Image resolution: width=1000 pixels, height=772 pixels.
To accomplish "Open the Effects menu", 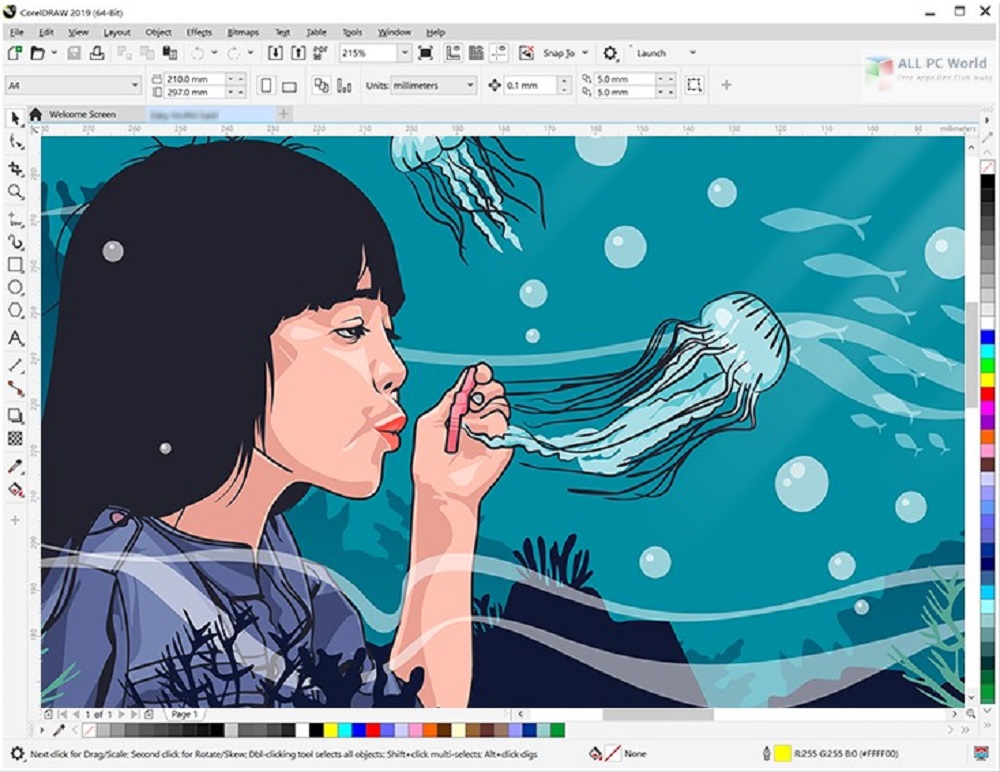I will [199, 32].
